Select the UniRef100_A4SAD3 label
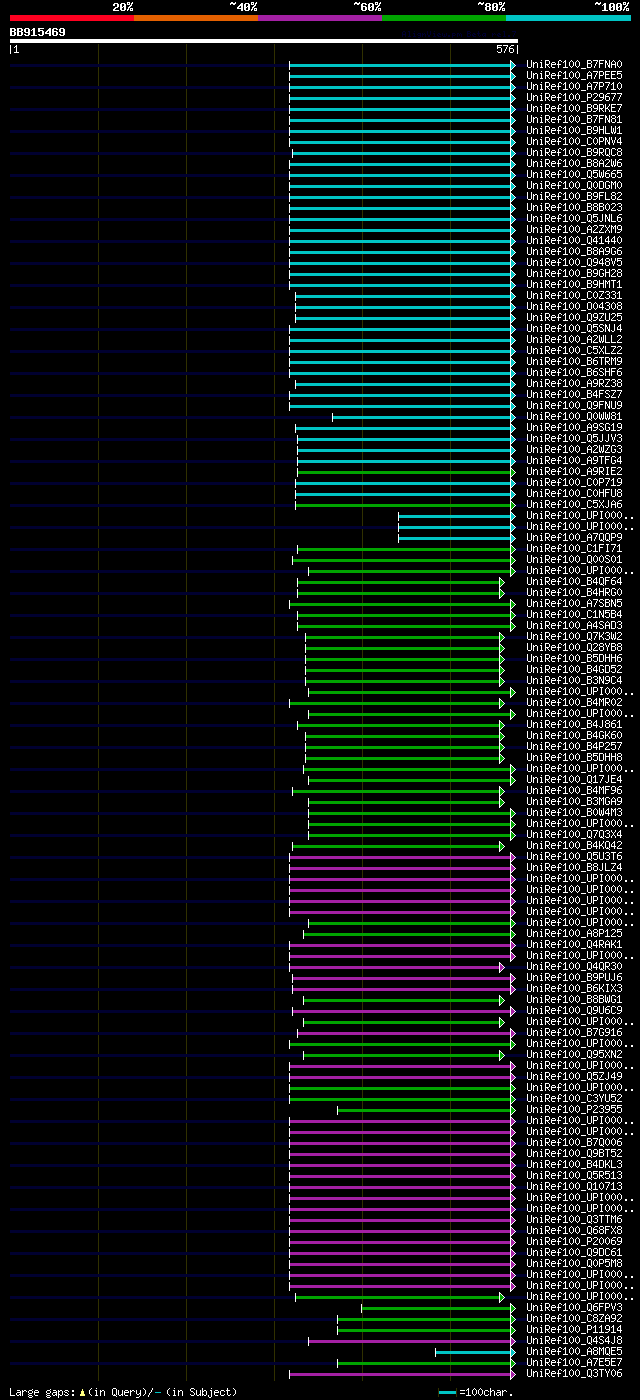Image resolution: width=640 pixels, height=1400 pixels. (x=574, y=626)
